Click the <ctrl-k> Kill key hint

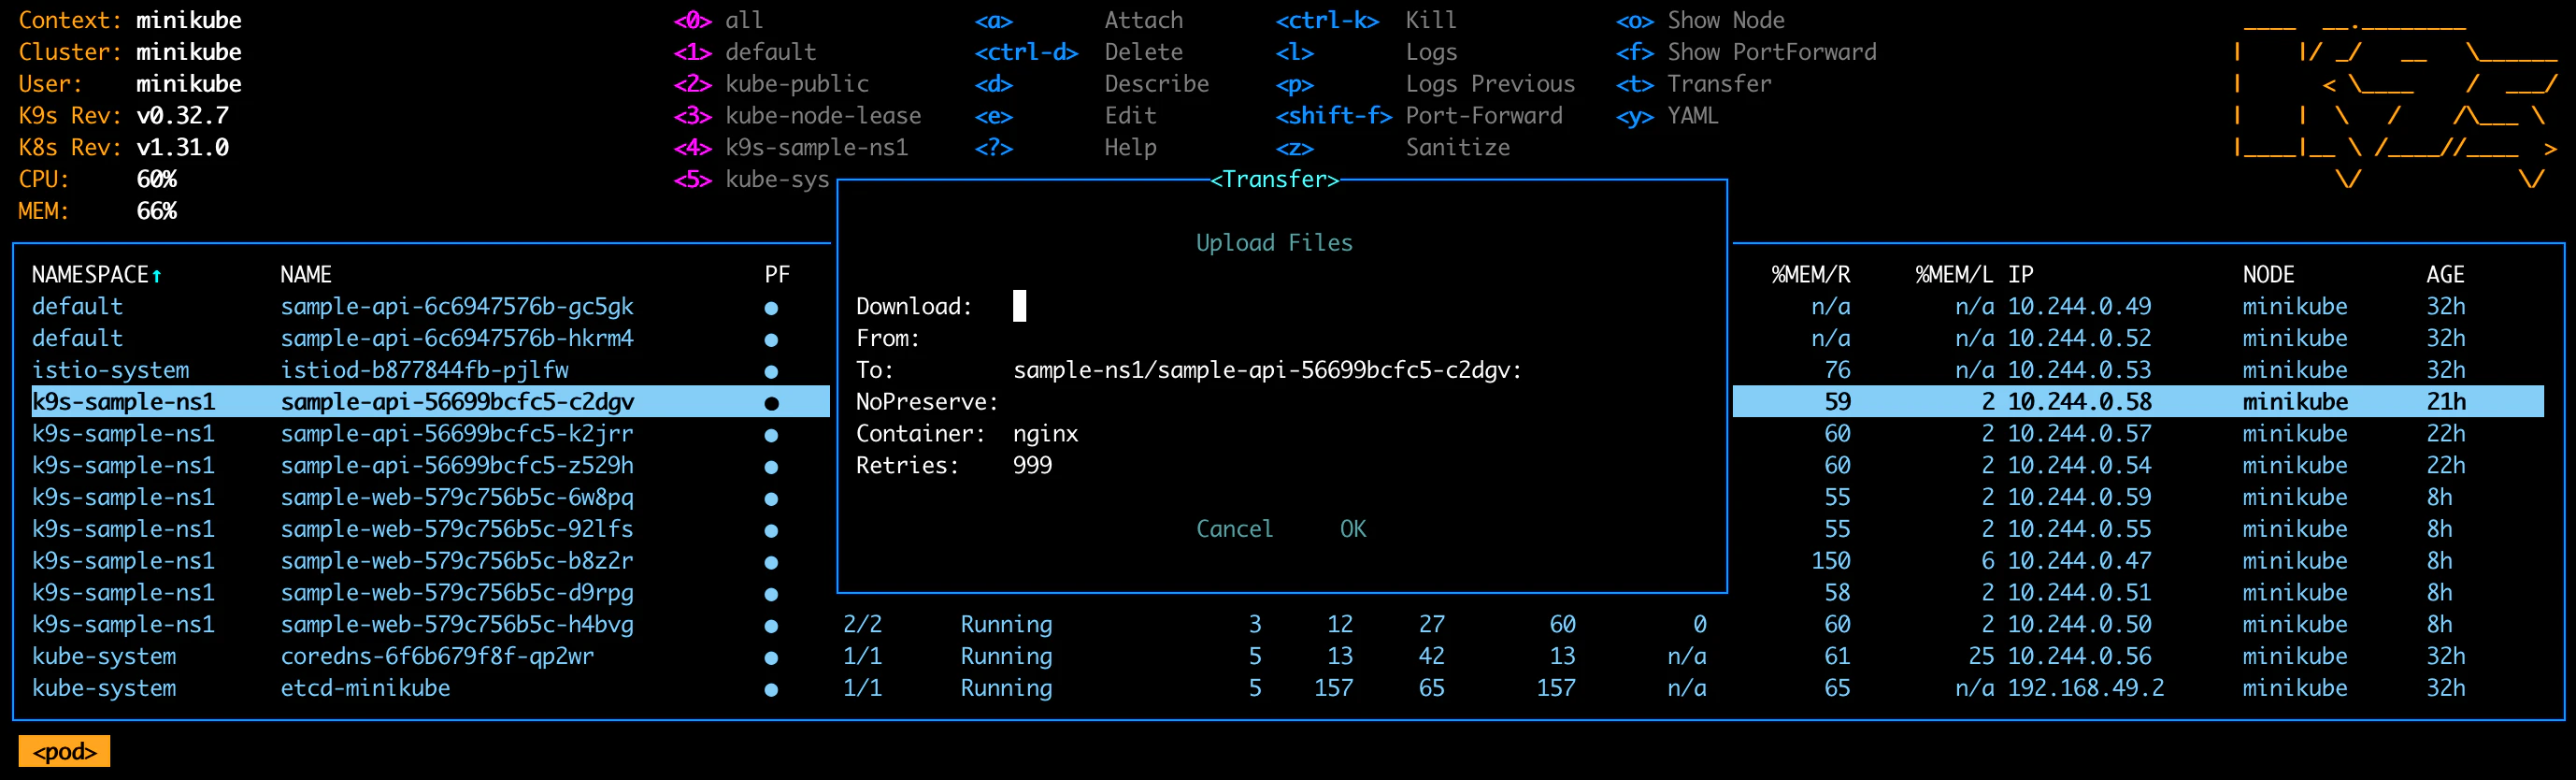(1366, 20)
